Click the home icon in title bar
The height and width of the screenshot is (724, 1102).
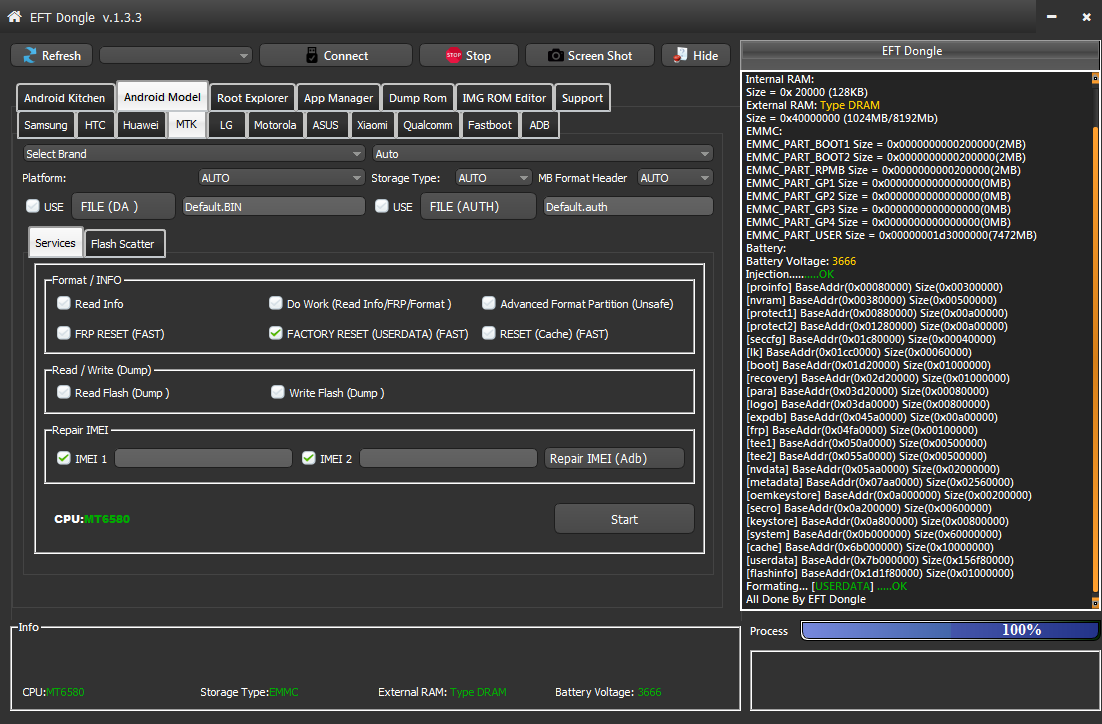pos(14,16)
